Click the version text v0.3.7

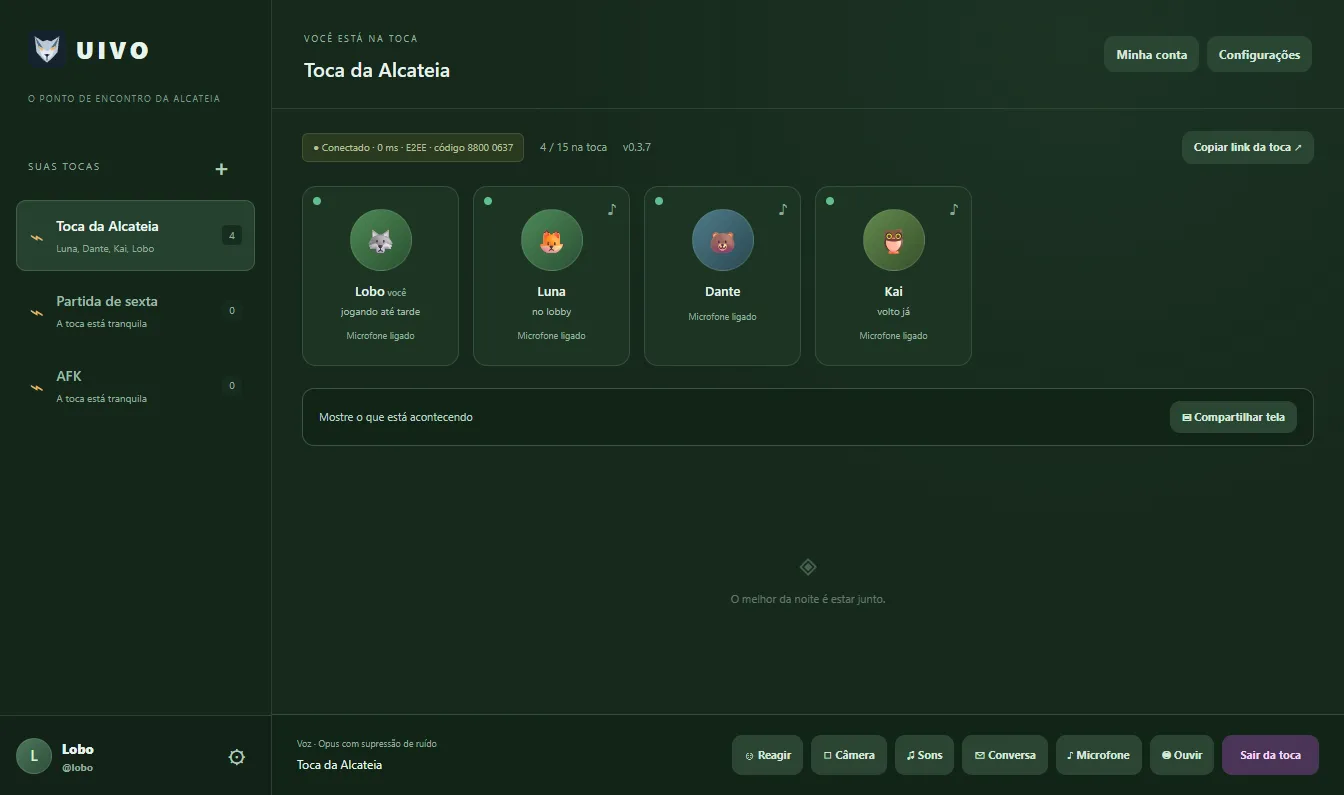(x=637, y=147)
